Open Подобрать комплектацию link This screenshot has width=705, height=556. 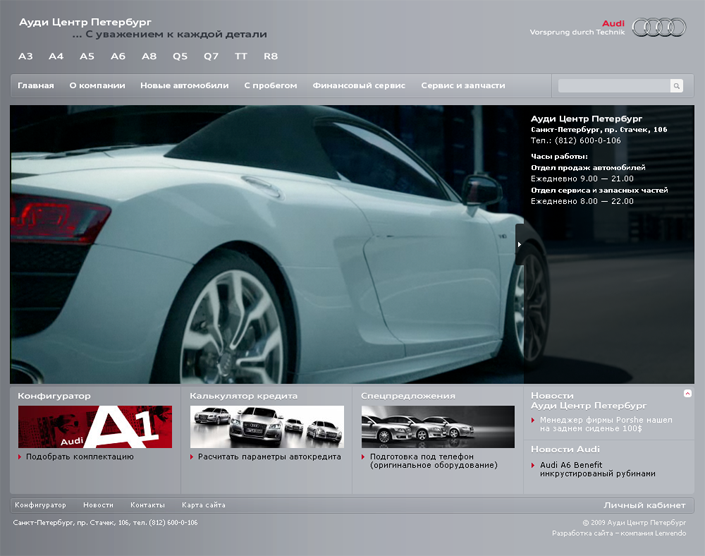tap(80, 457)
